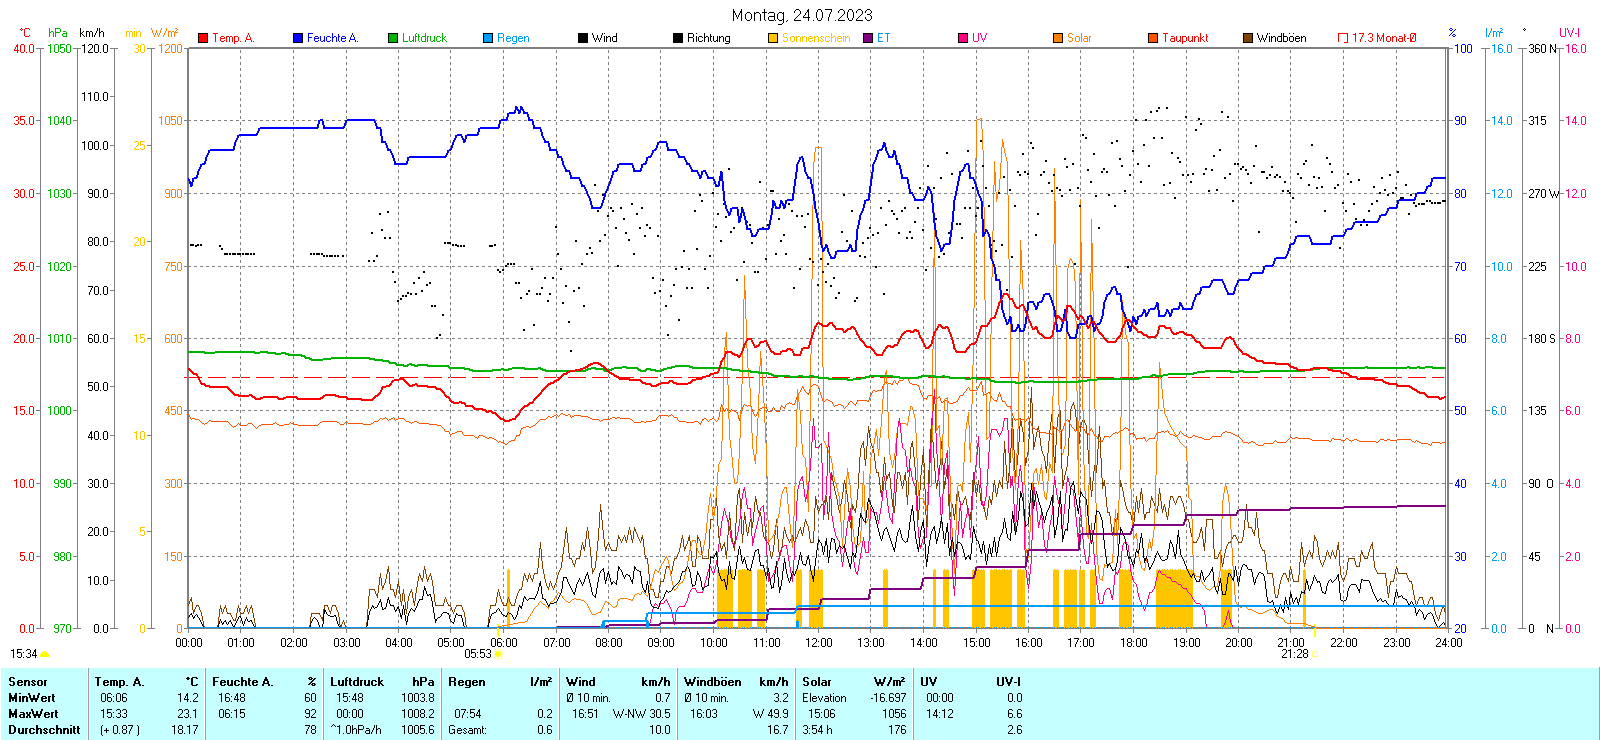The image size is (1600, 740).
Task: Click the Windböen column header in table
Action: coord(710,682)
